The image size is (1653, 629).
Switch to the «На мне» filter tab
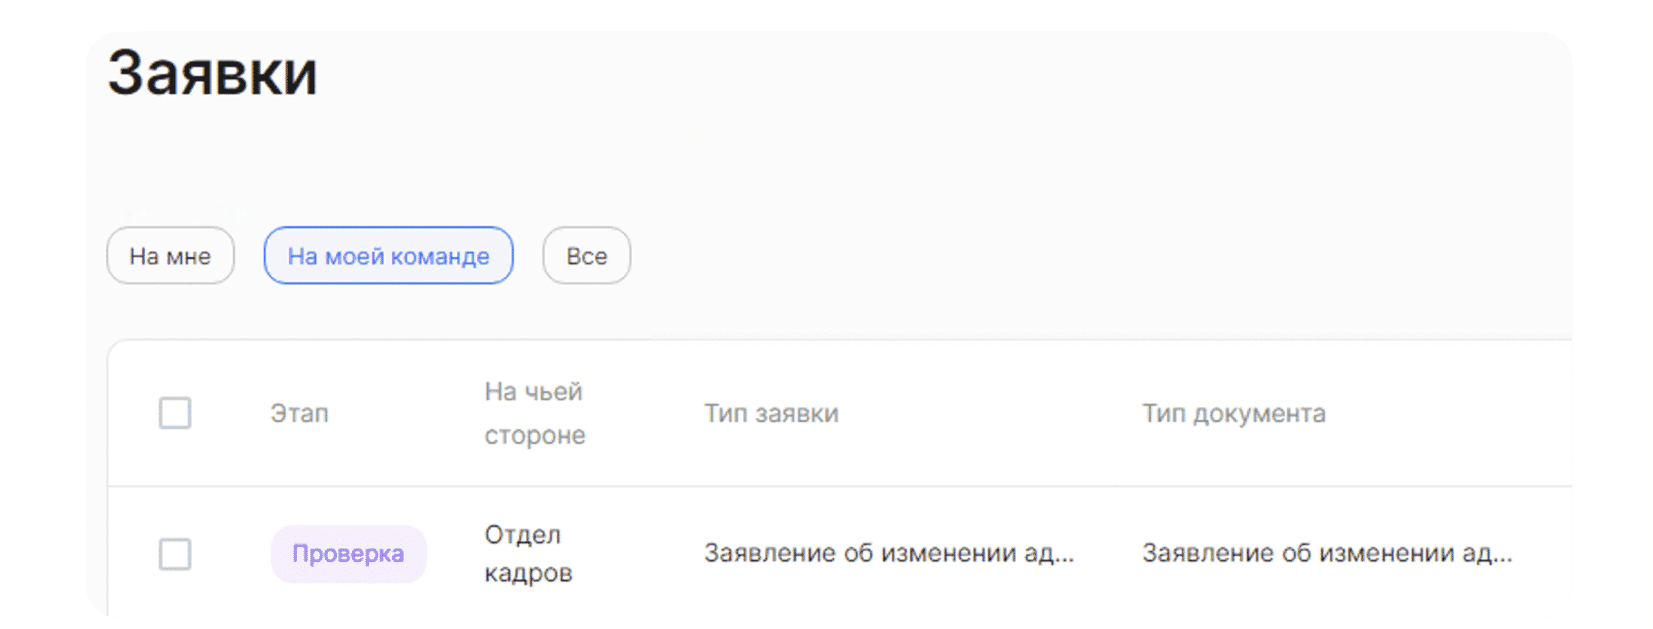(170, 256)
